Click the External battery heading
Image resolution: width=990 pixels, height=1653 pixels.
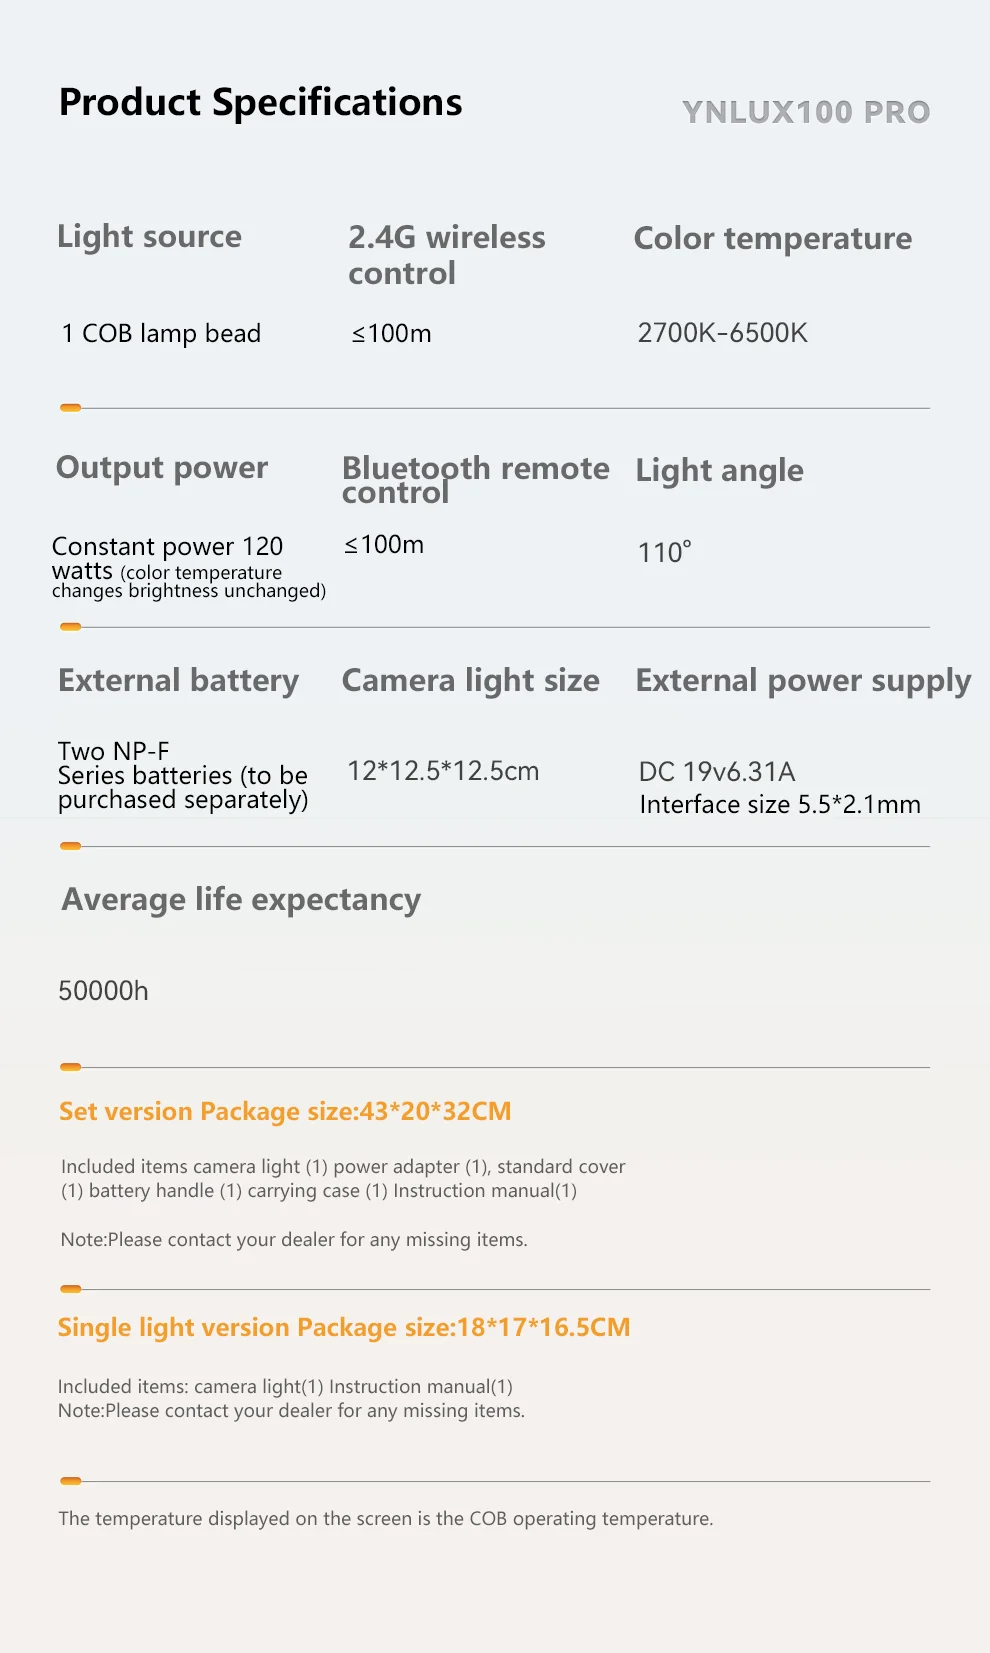[x=178, y=681]
